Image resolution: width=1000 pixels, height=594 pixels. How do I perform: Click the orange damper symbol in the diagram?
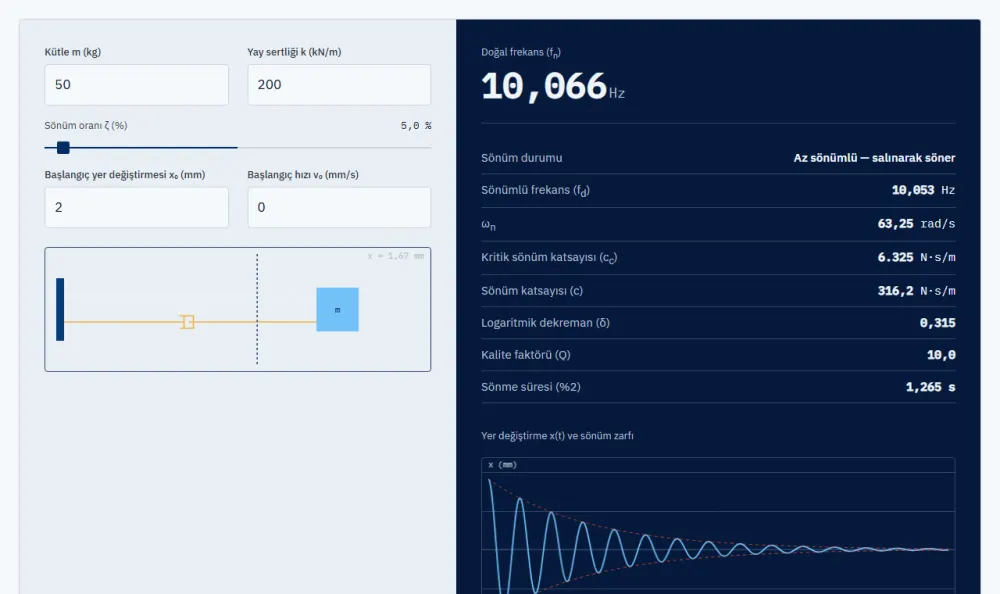pyautogui.click(x=187, y=322)
